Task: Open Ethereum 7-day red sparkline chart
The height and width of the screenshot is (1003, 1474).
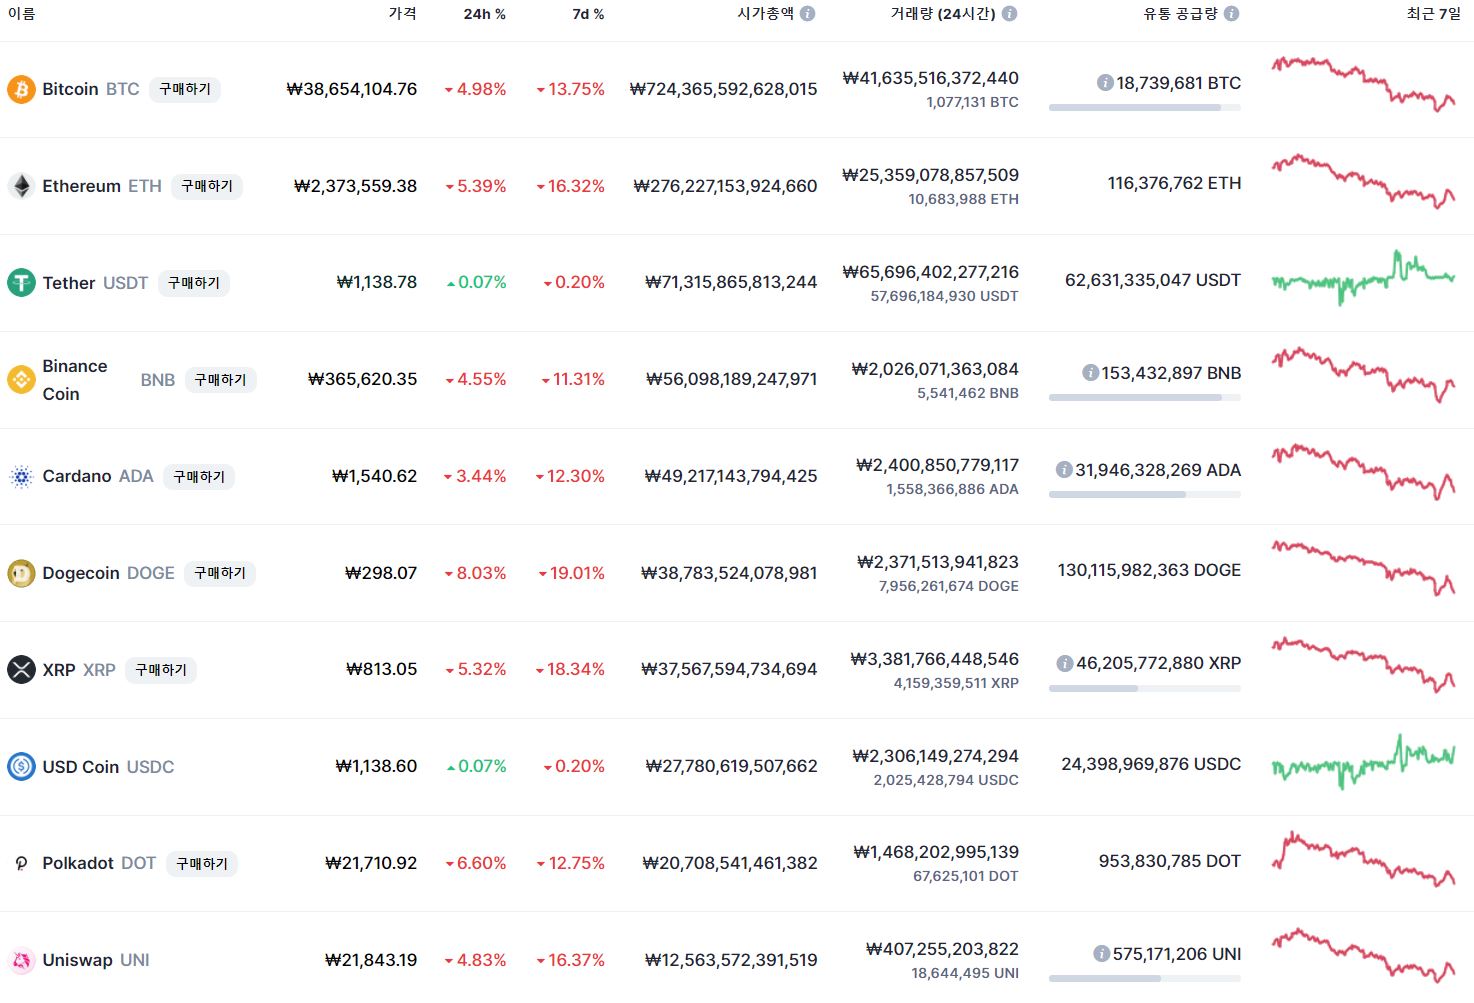Action: (x=1364, y=181)
